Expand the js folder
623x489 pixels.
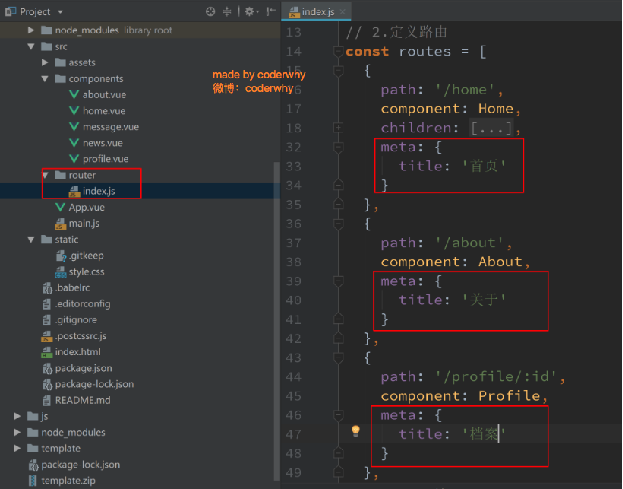[17, 416]
